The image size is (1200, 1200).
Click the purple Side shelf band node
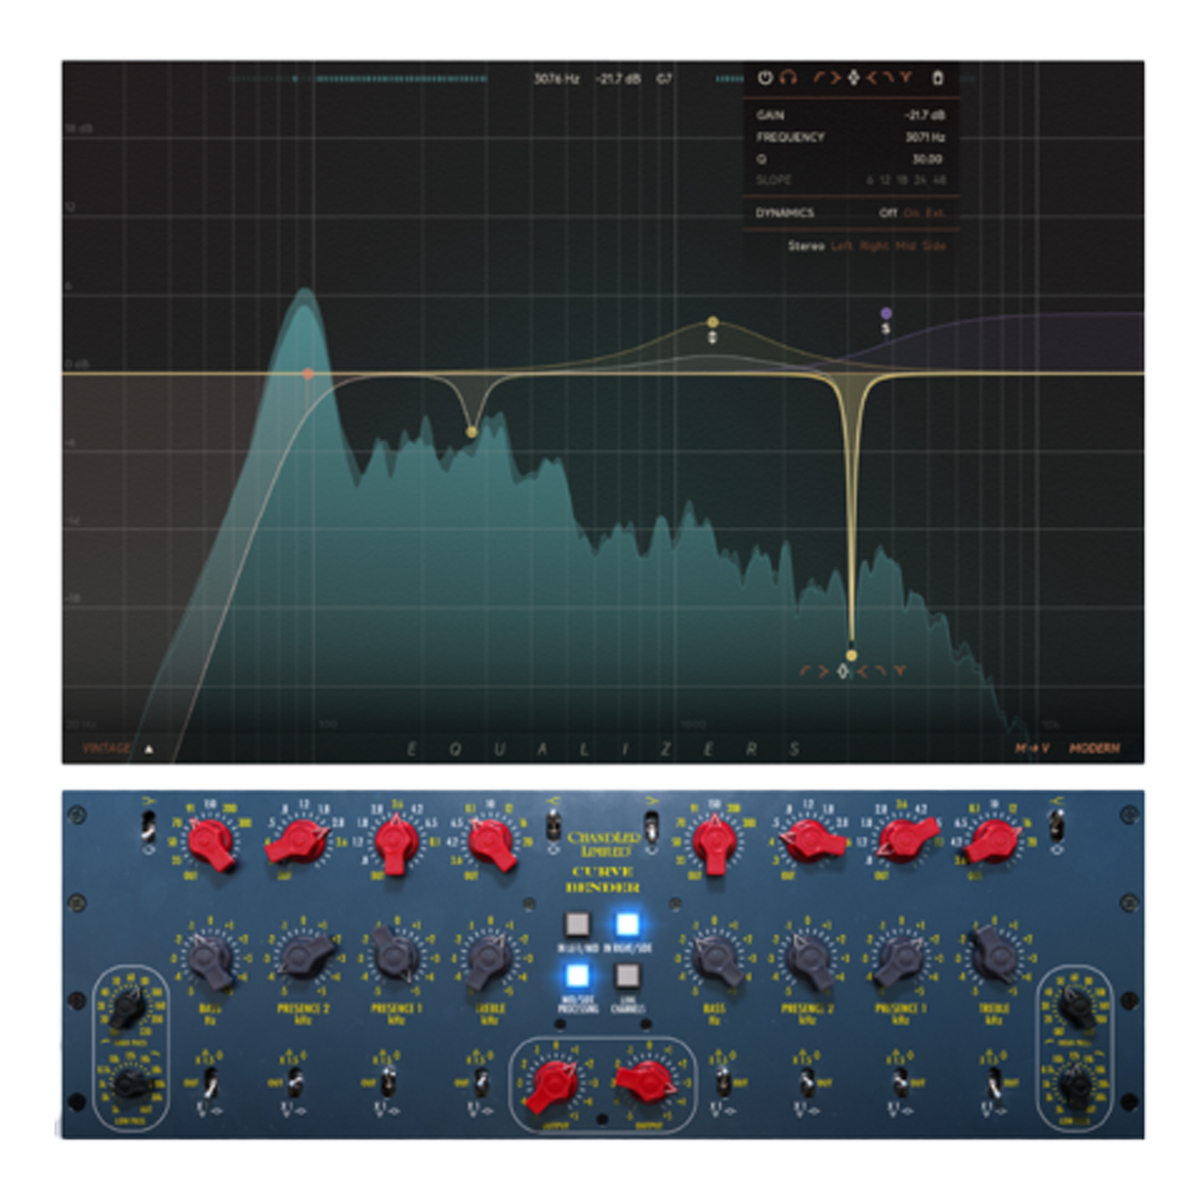(x=886, y=314)
